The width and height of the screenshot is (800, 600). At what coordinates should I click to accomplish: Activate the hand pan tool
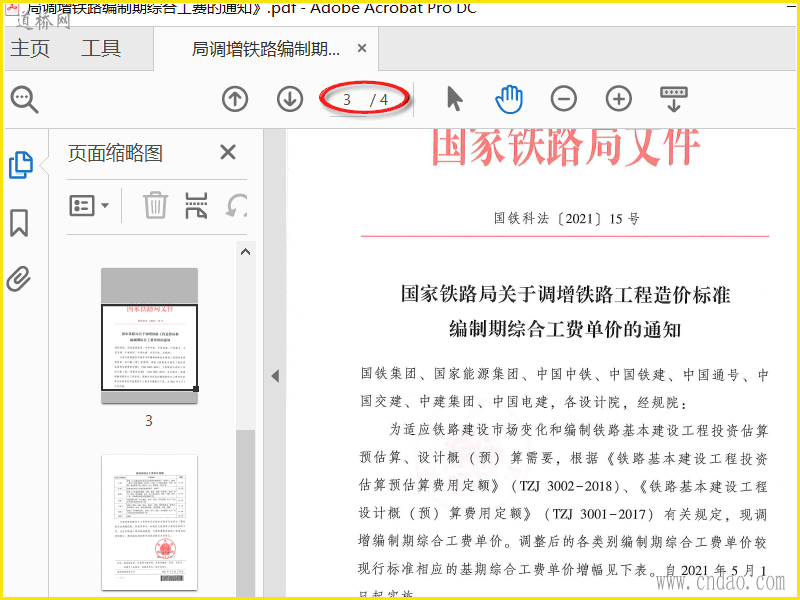tap(509, 99)
